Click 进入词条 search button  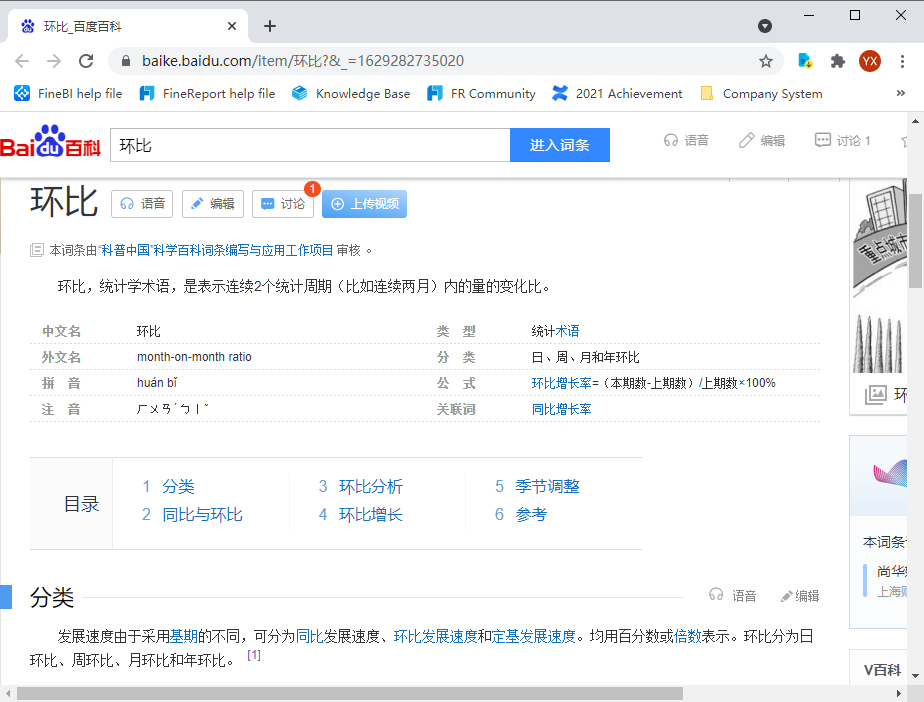(x=559, y=145)
